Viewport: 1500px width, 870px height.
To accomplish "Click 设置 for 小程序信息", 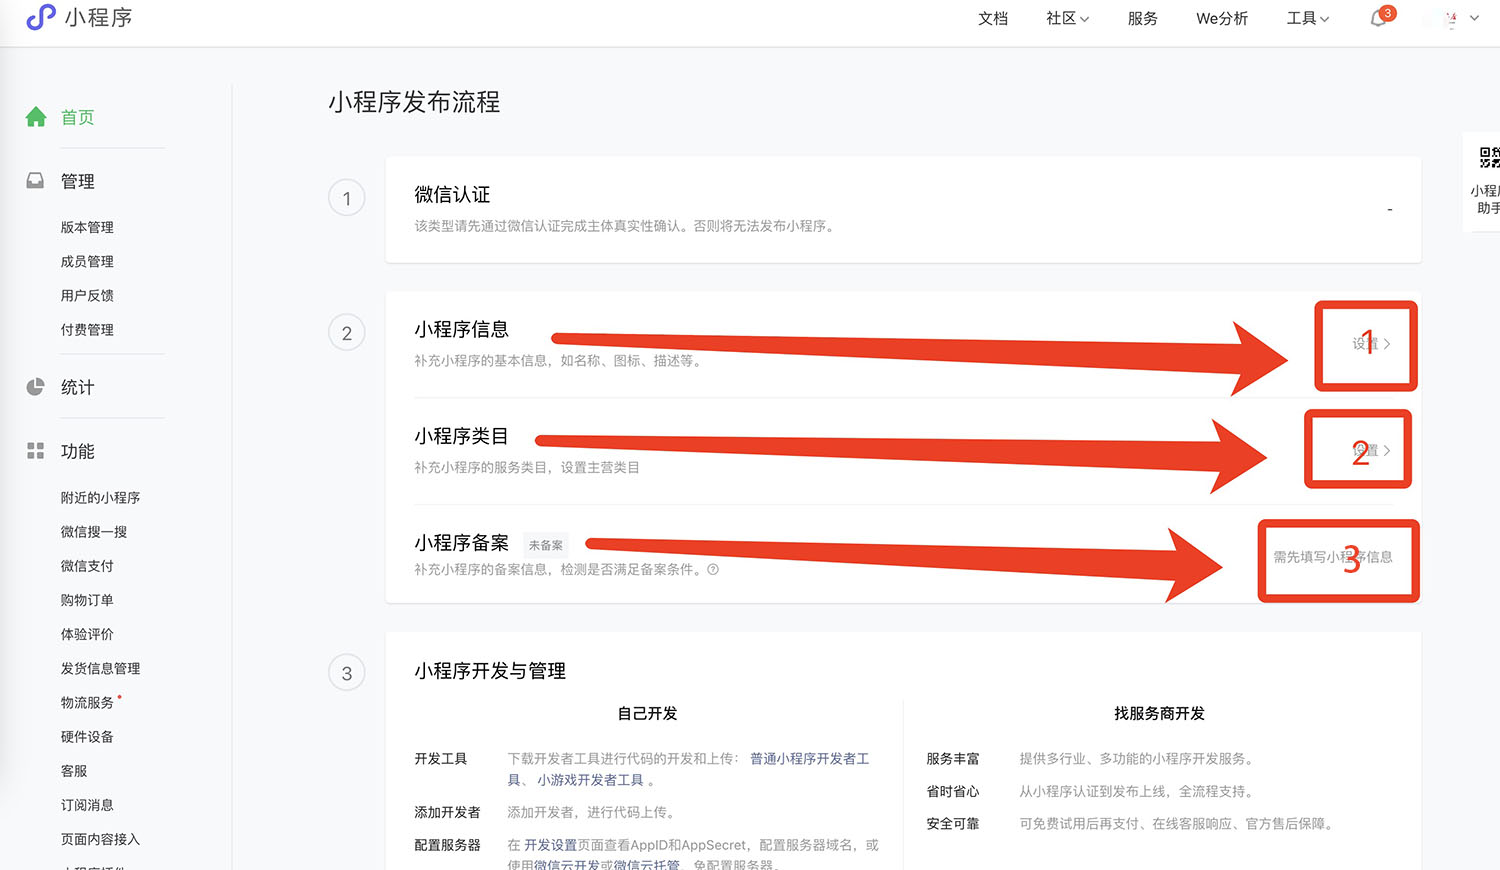I will [x=1371, y=344].
